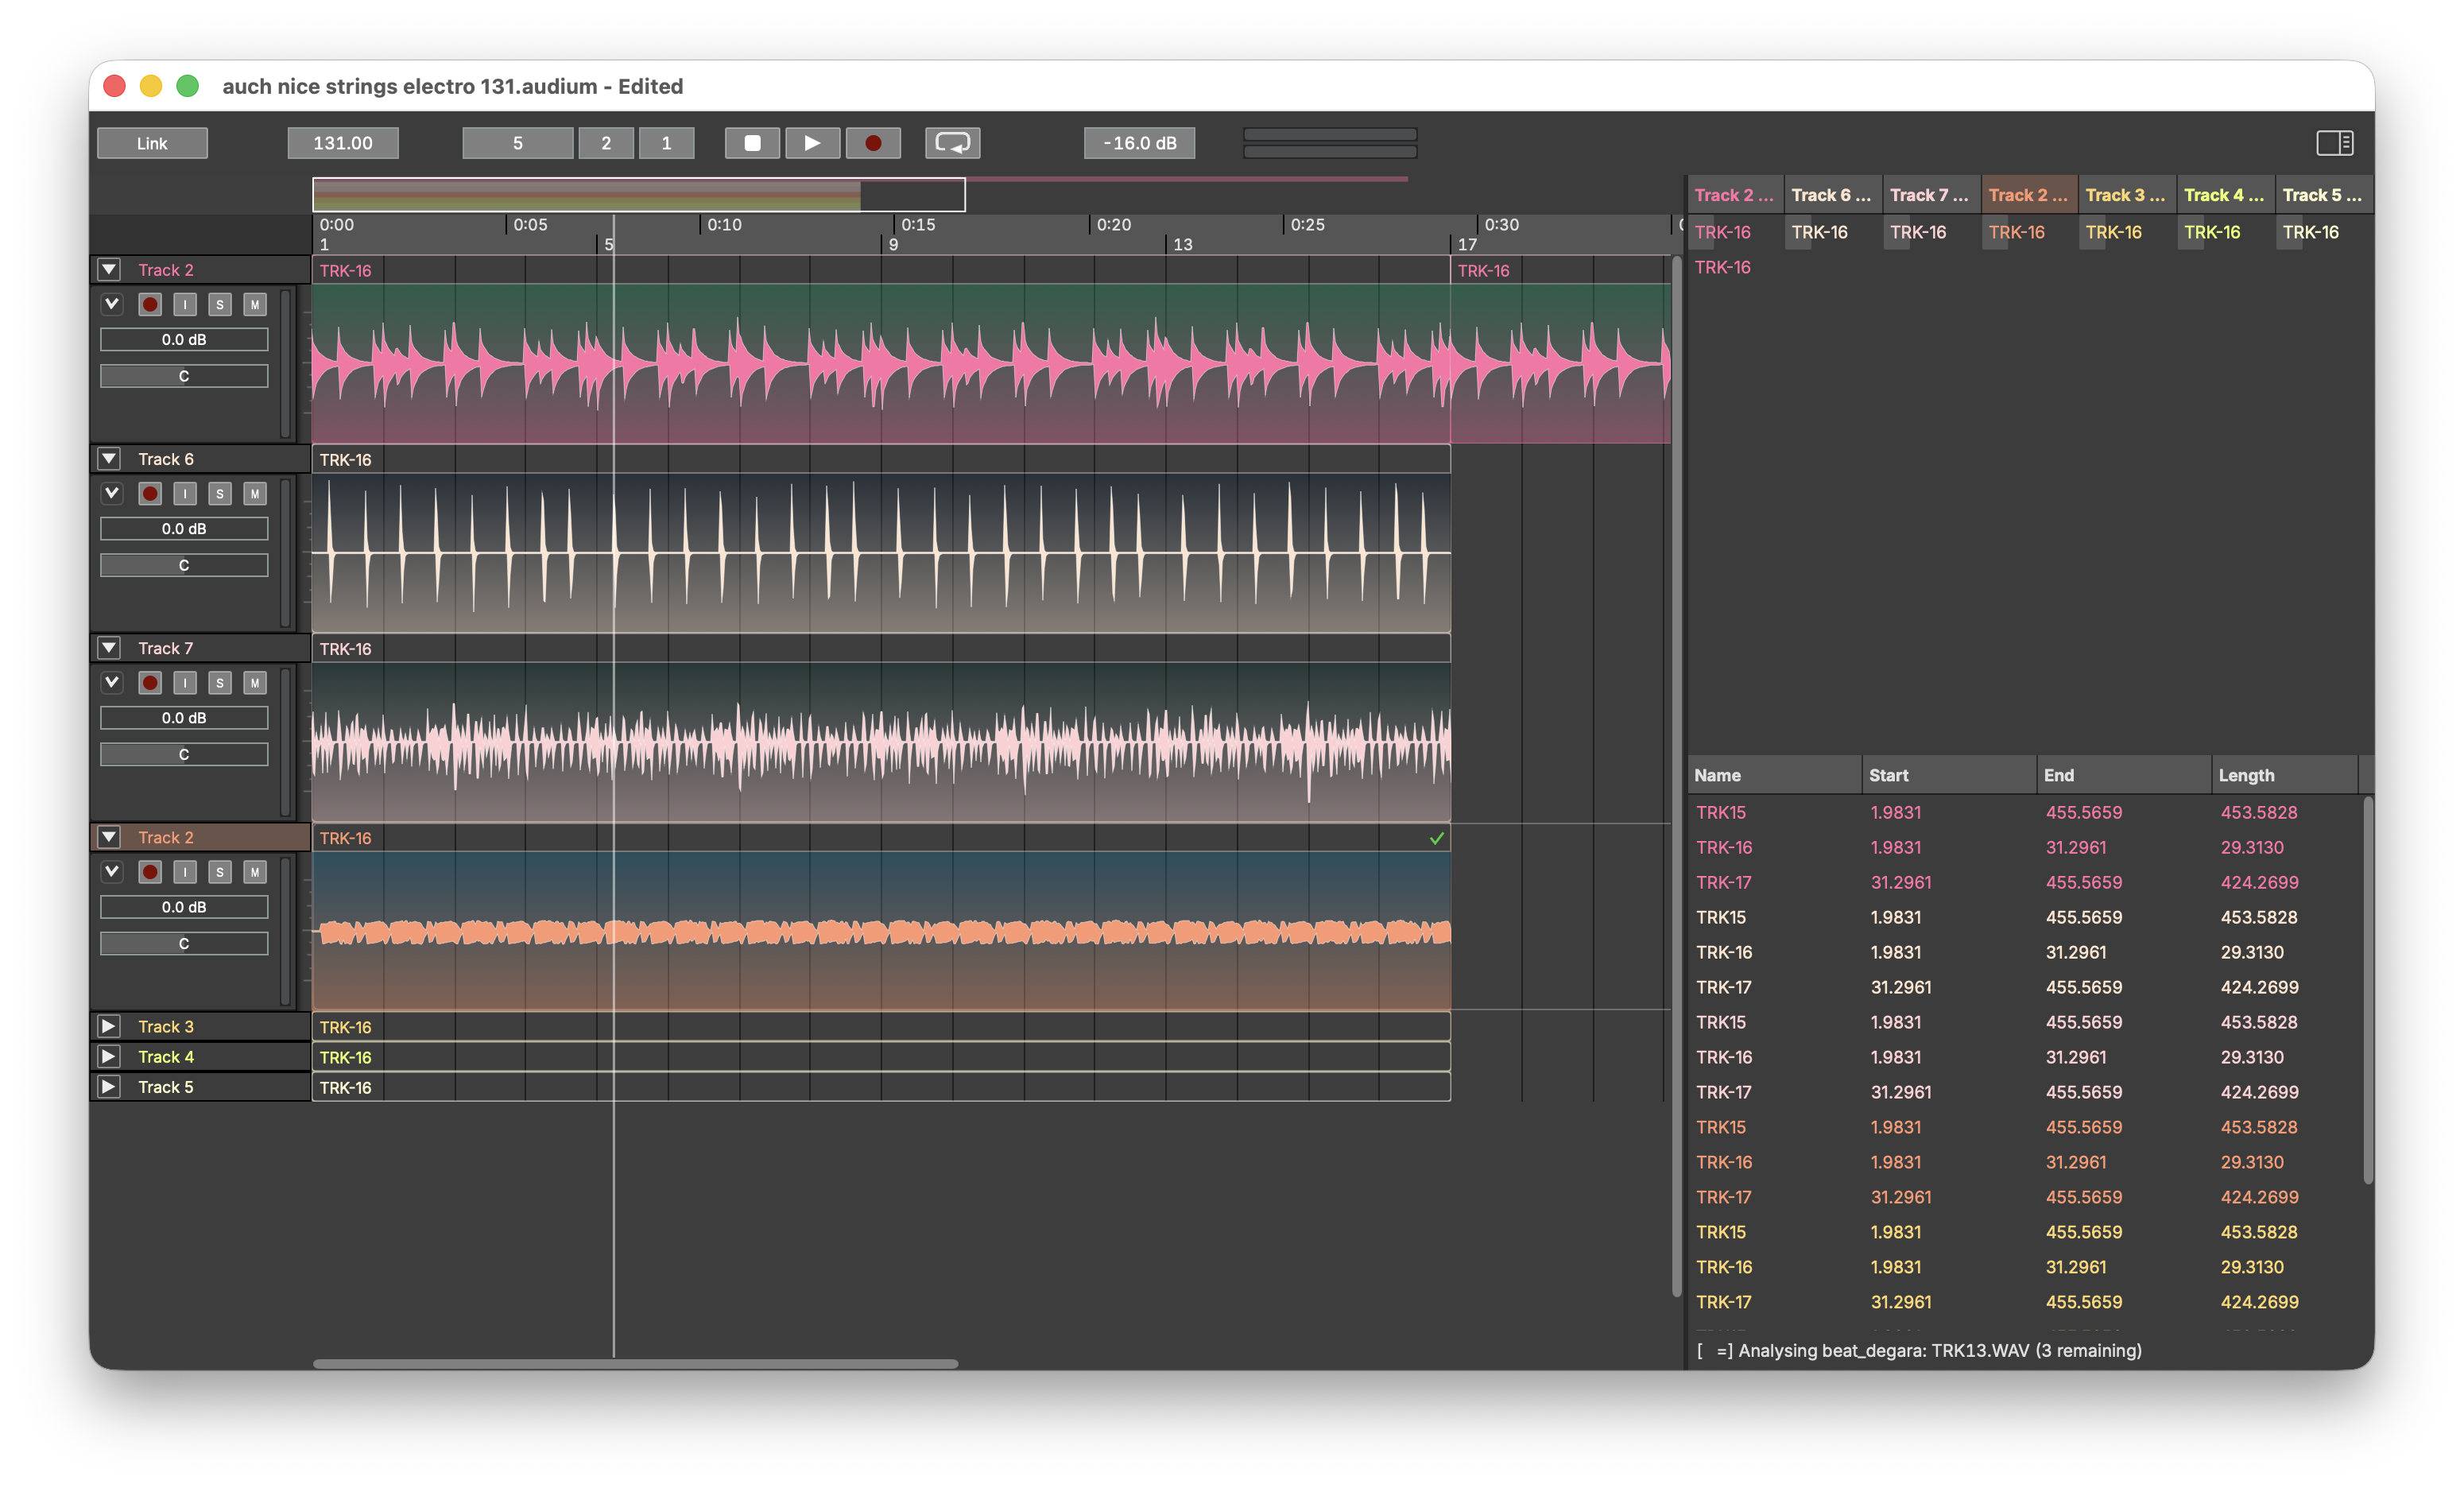Arm recording on the first Track 2
This screenshot has width=2464, height=1488.
150,304
